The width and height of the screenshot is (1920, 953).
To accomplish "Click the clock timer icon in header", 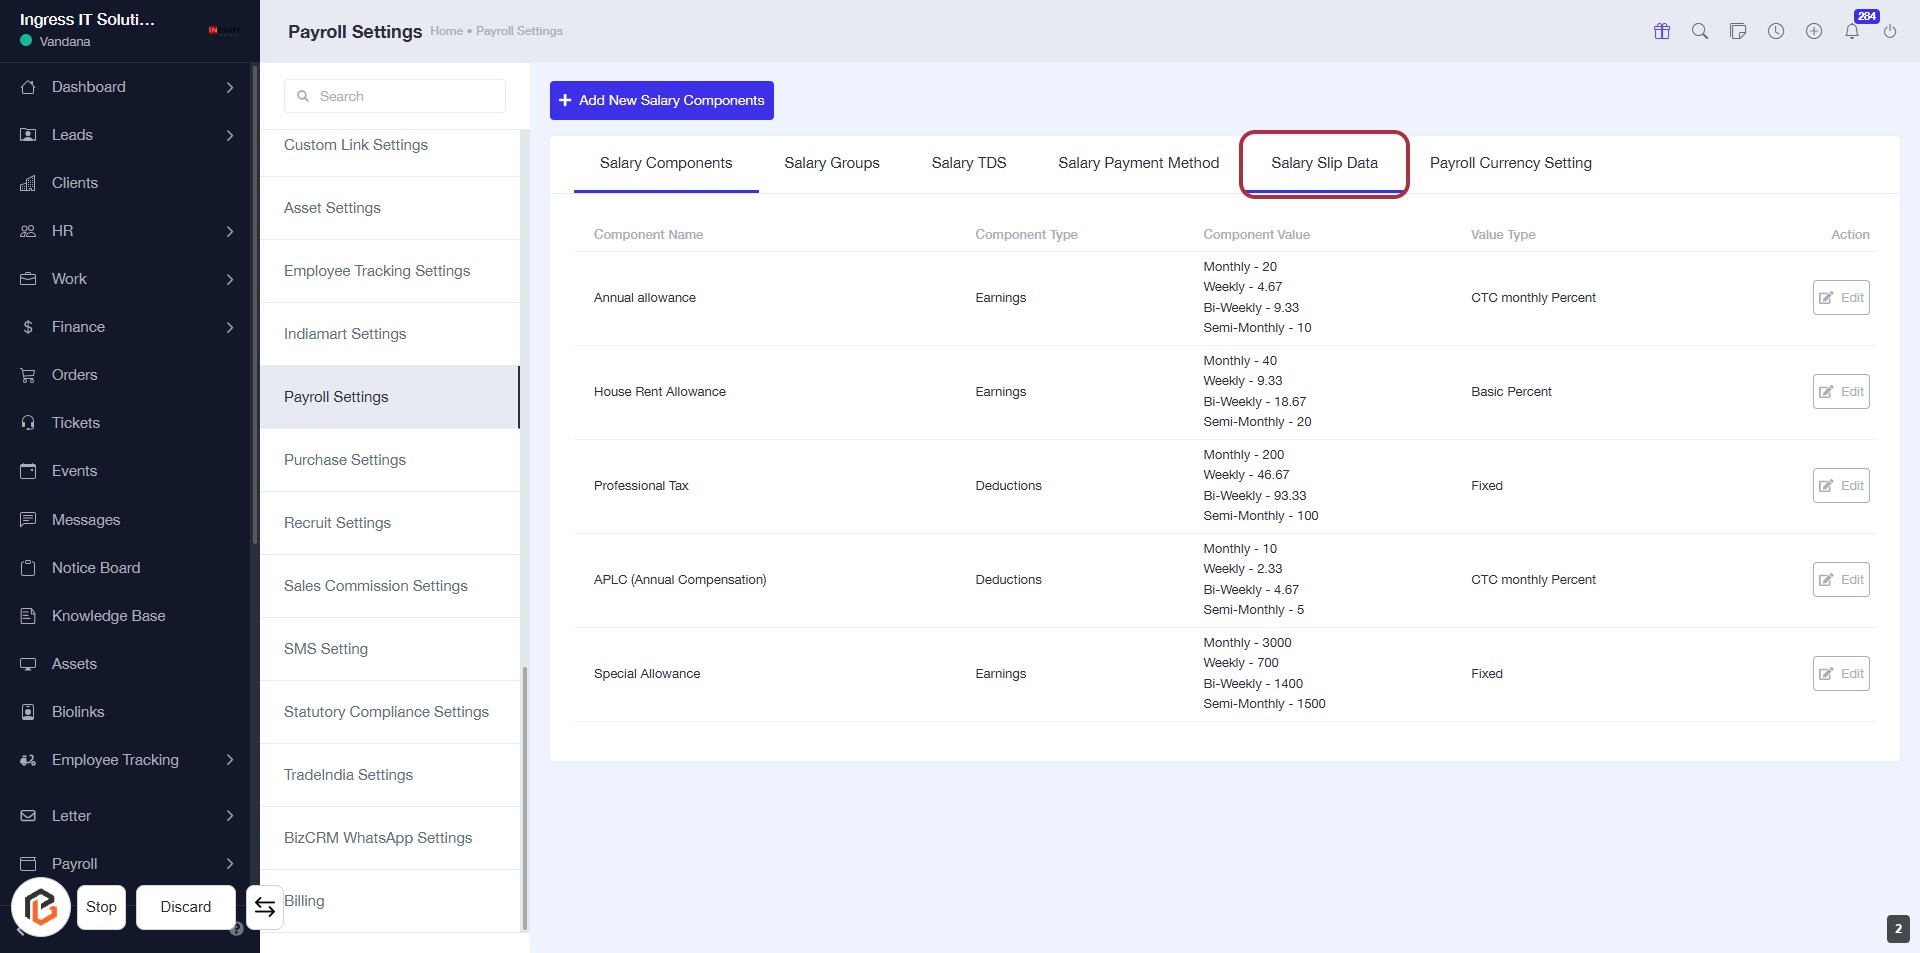I will 1776,31.
